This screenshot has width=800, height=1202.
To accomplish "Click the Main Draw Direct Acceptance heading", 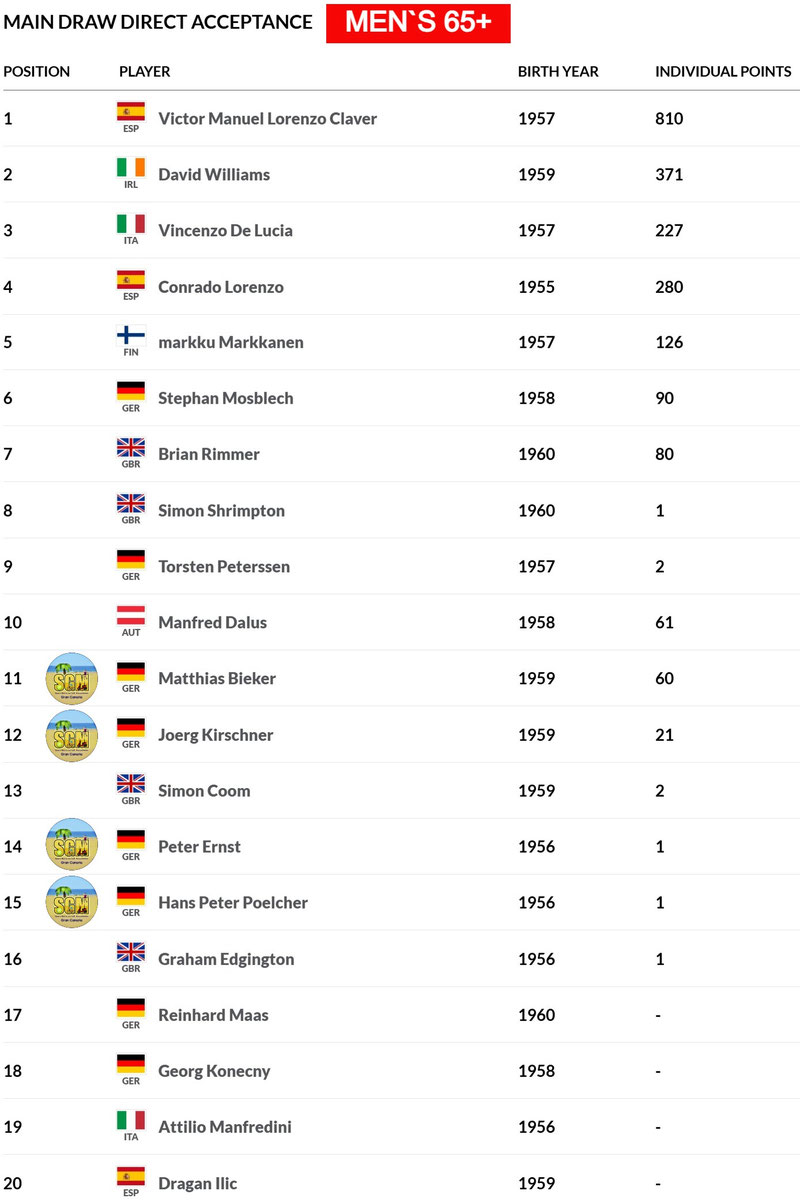I will [157, 22].
